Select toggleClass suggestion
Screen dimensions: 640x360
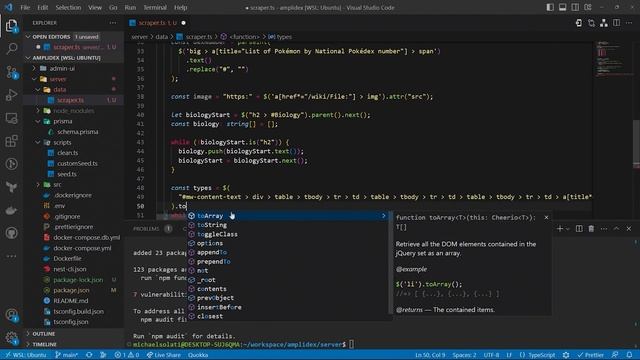287,234
